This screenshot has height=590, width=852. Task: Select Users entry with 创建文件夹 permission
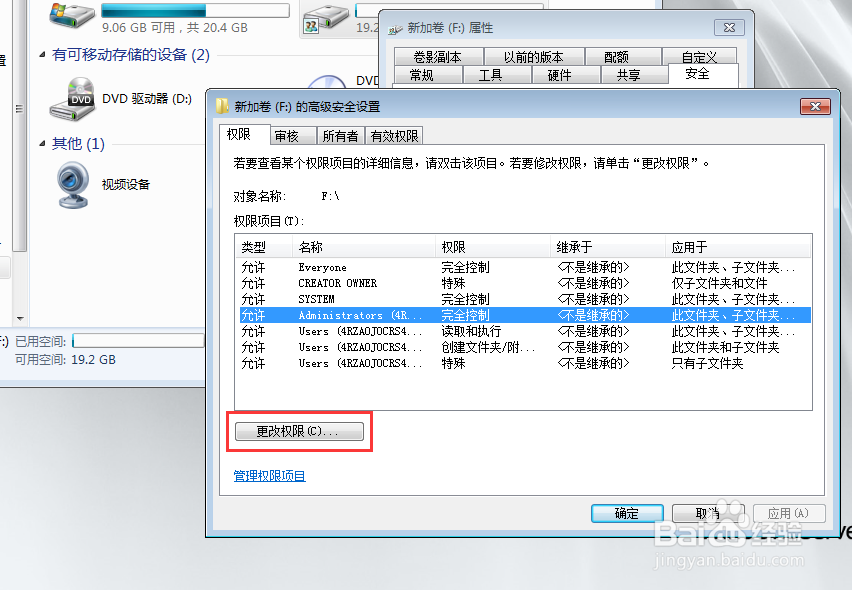[x=525, y=347]
